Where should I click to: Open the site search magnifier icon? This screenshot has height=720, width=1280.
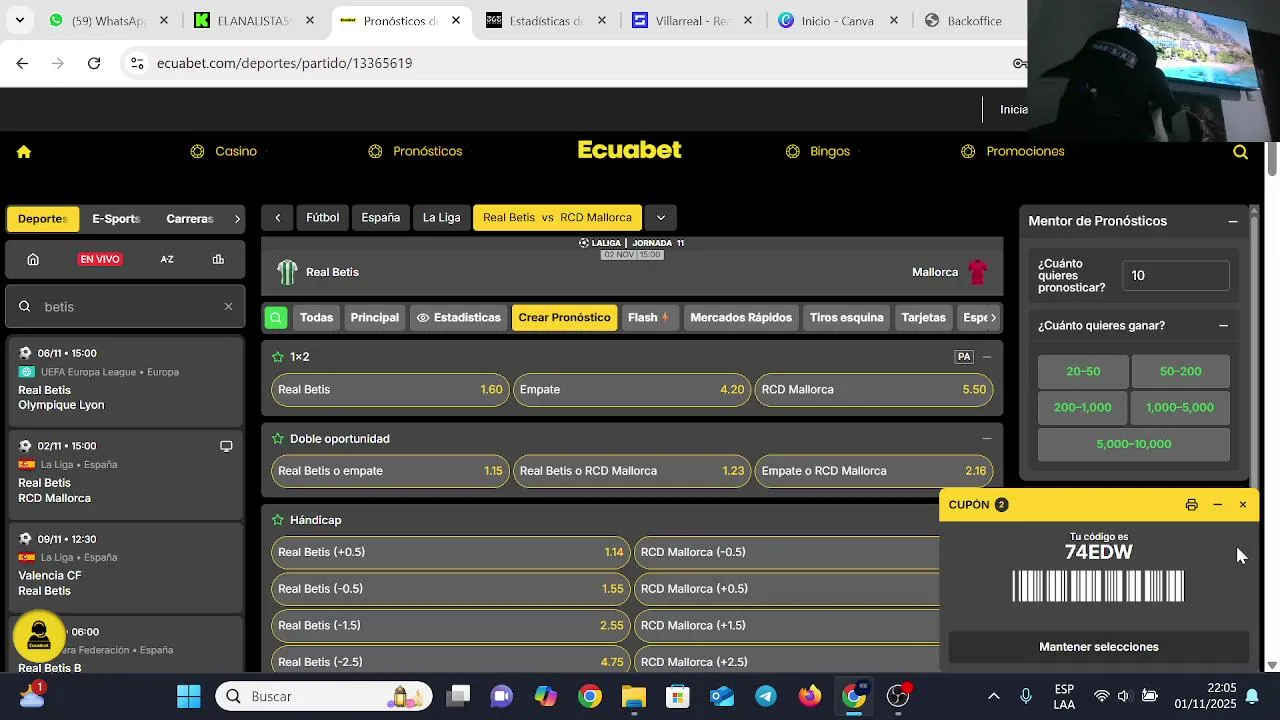tap(1240, 152)
